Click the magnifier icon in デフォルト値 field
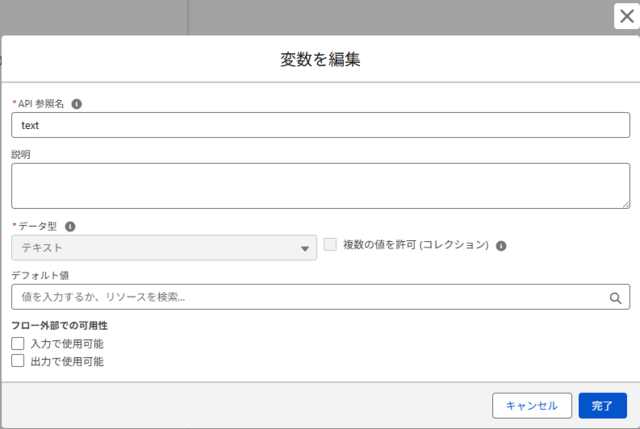This screenshot has height=429, width=640. 615,297
